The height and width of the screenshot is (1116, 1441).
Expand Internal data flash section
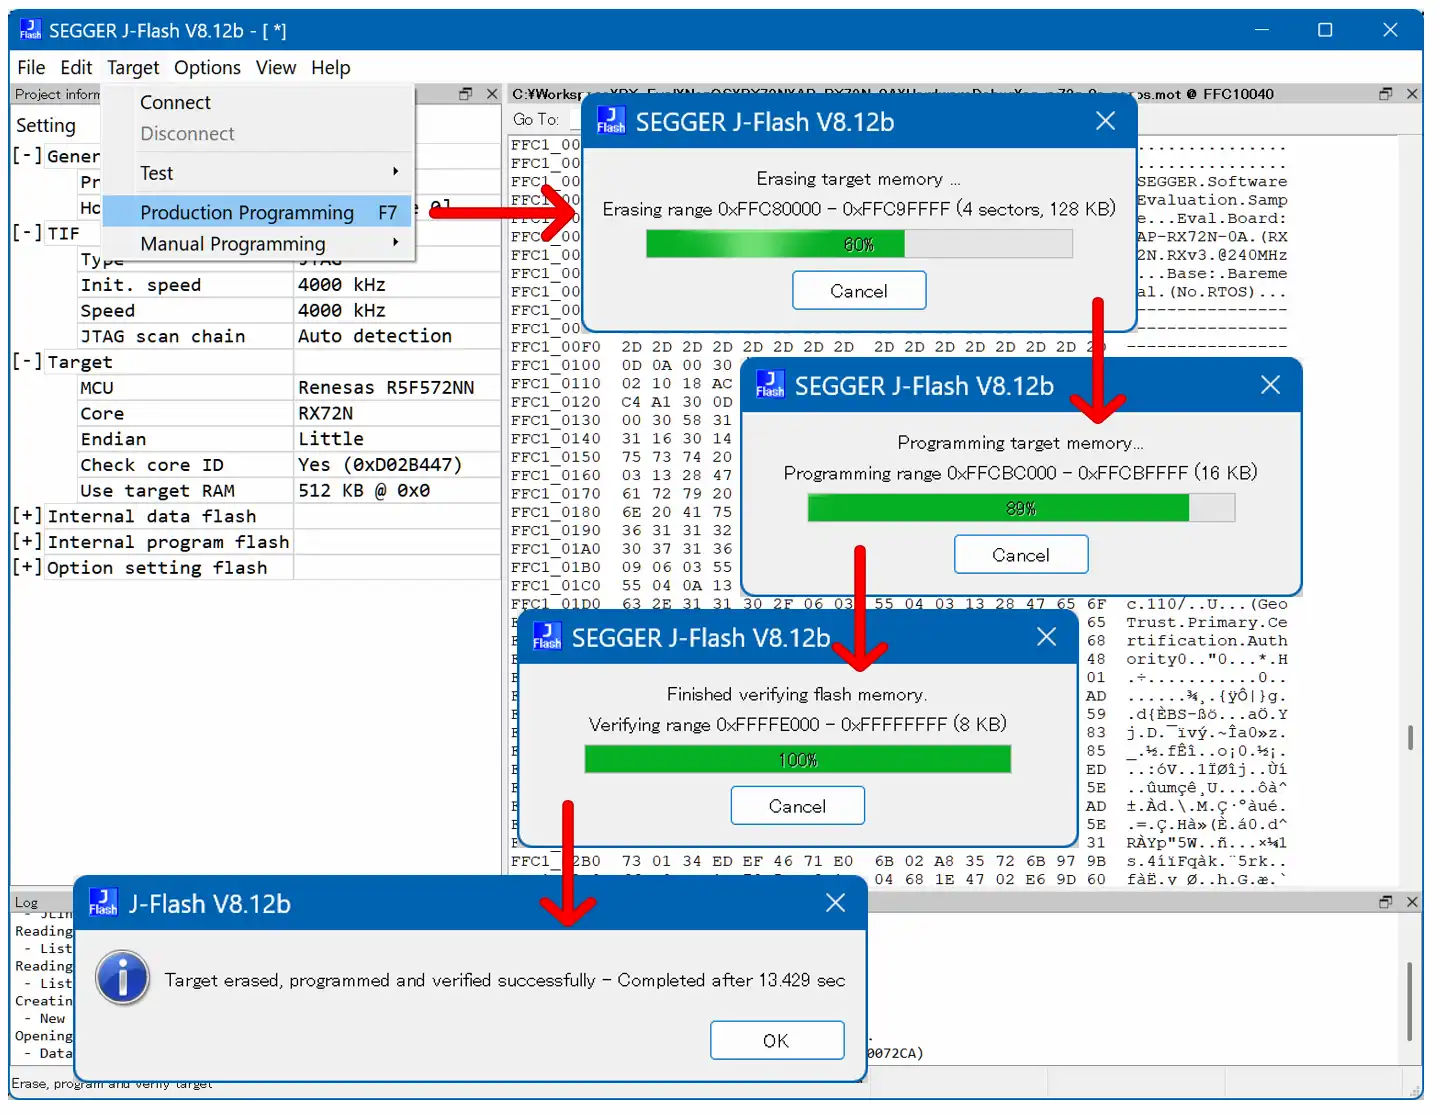[27, 516]
